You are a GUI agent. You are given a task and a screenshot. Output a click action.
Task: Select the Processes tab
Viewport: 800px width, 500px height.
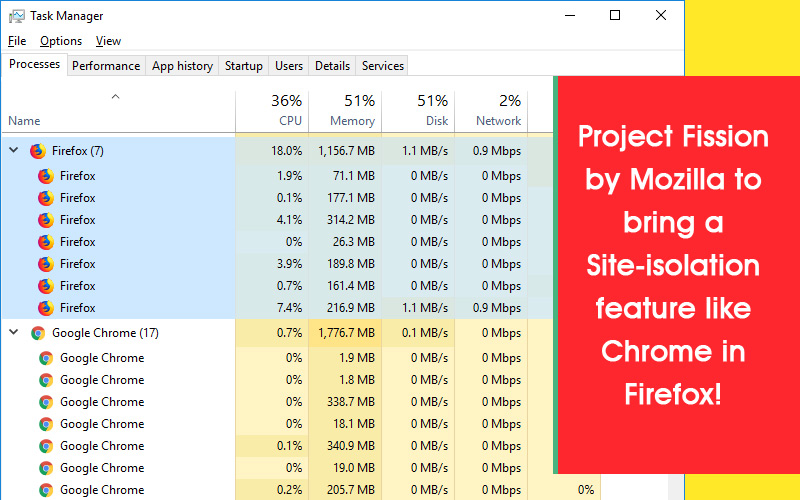tap(34, 64)
